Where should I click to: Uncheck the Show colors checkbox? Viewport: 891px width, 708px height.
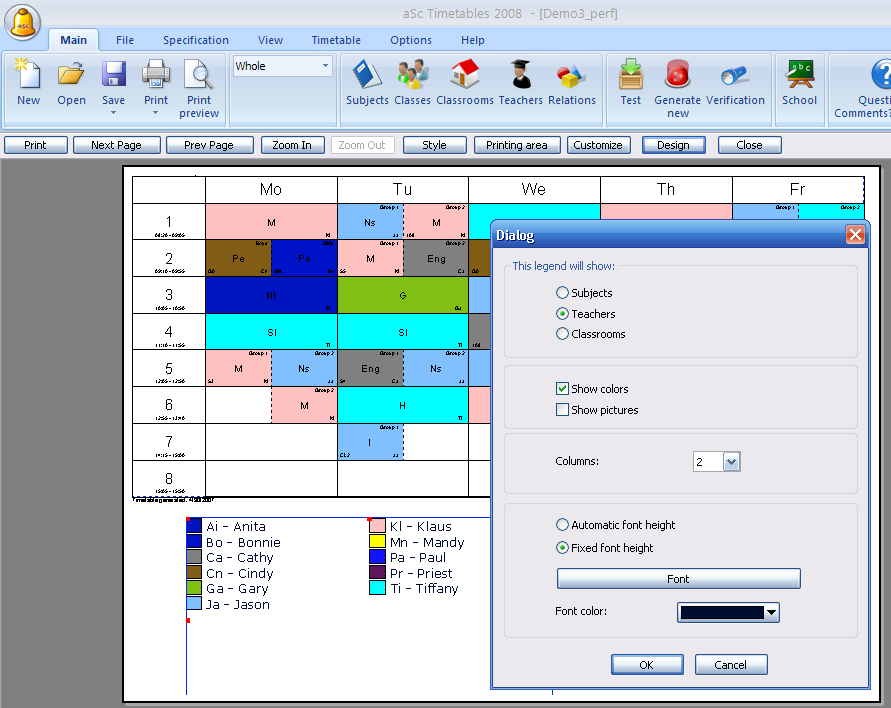click(563, 389)
